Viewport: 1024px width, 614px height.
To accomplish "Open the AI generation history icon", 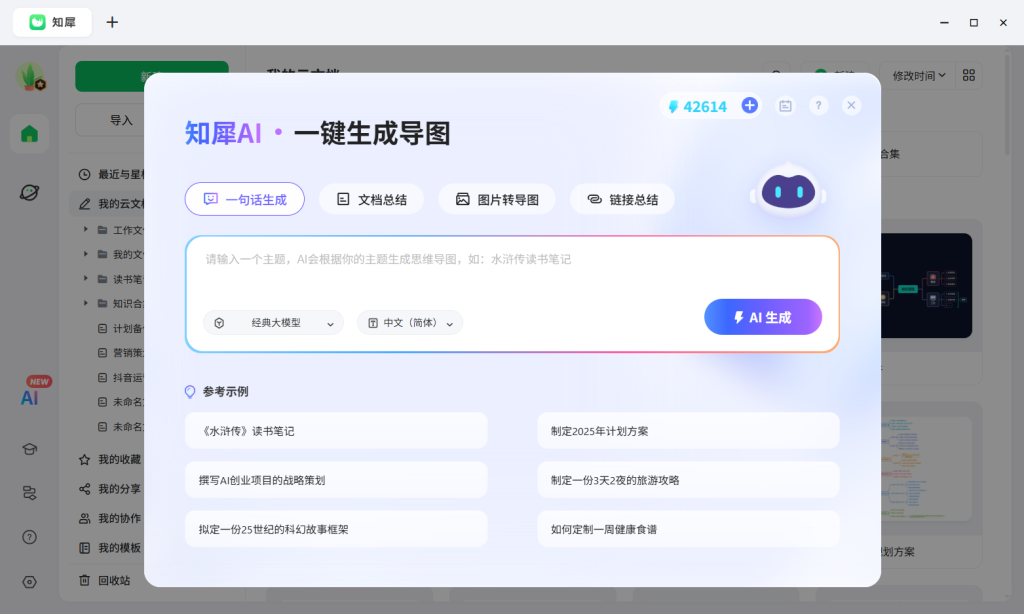I will (786, 106).
